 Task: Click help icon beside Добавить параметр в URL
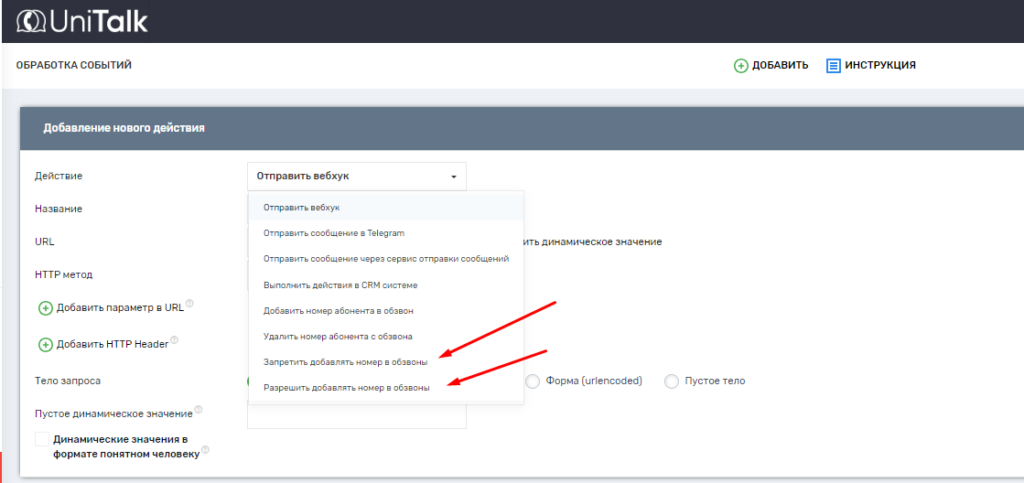pyautogui.click(x=189, y=305)
